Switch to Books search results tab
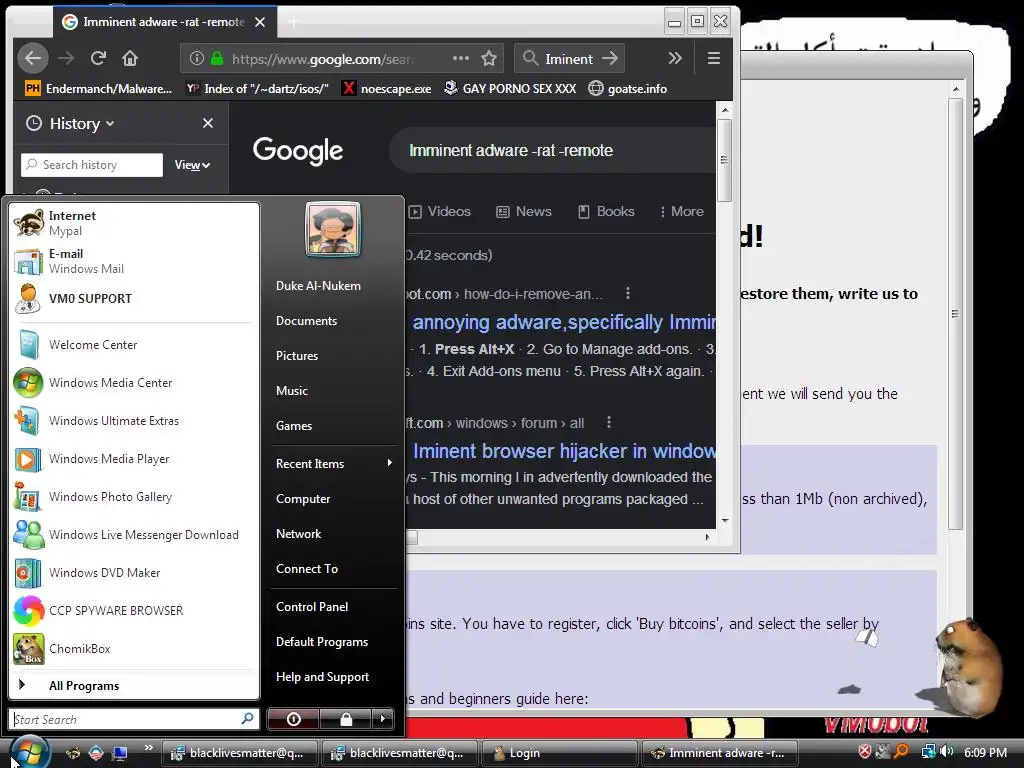The width and height of the screenshot is (1024, 768). 606,212
